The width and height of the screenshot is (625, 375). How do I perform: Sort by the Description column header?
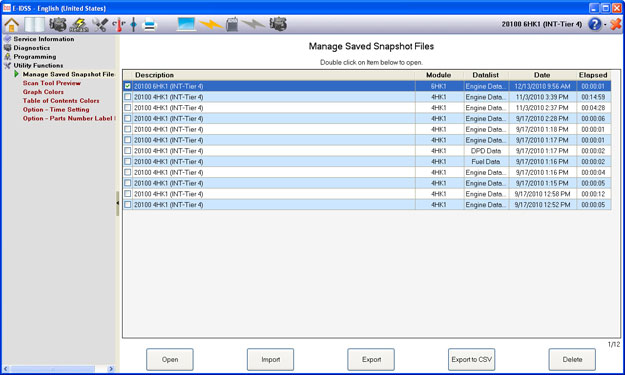click(x=273, y=75)
